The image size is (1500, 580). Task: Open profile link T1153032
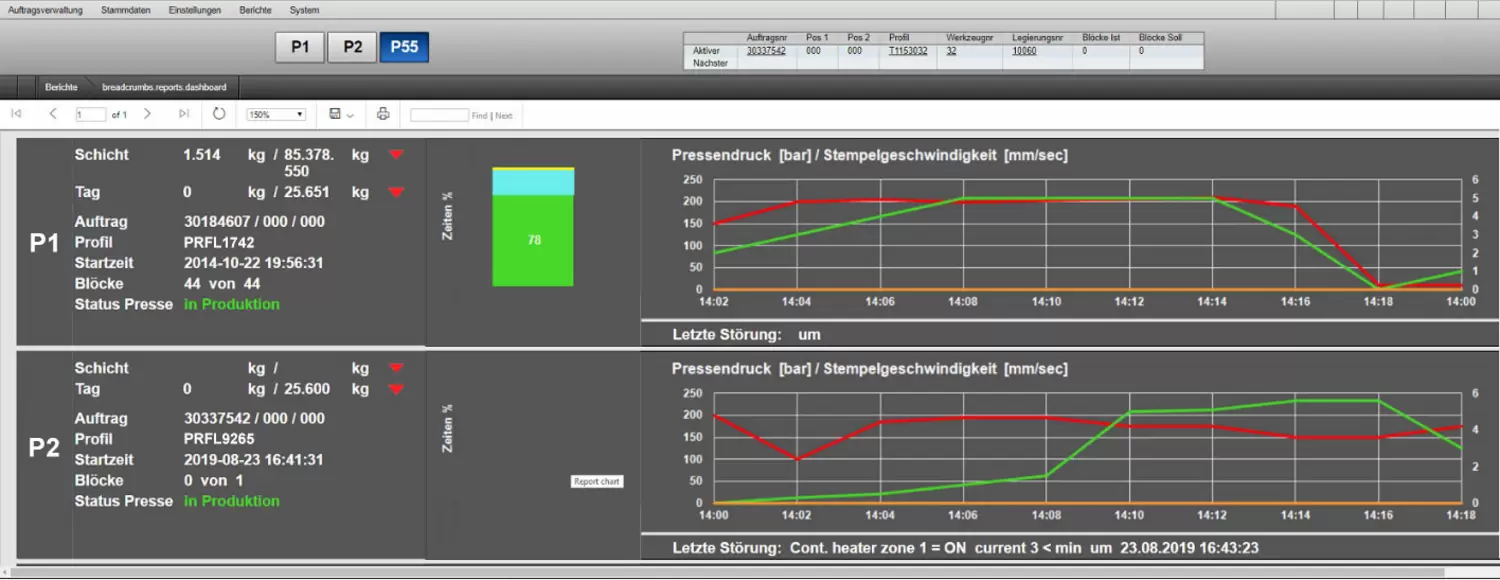coord(907,50)
